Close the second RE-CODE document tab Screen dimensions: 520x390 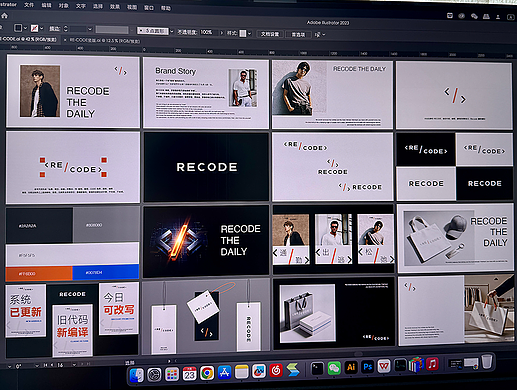pyautogui.click(x=65, y=40)
